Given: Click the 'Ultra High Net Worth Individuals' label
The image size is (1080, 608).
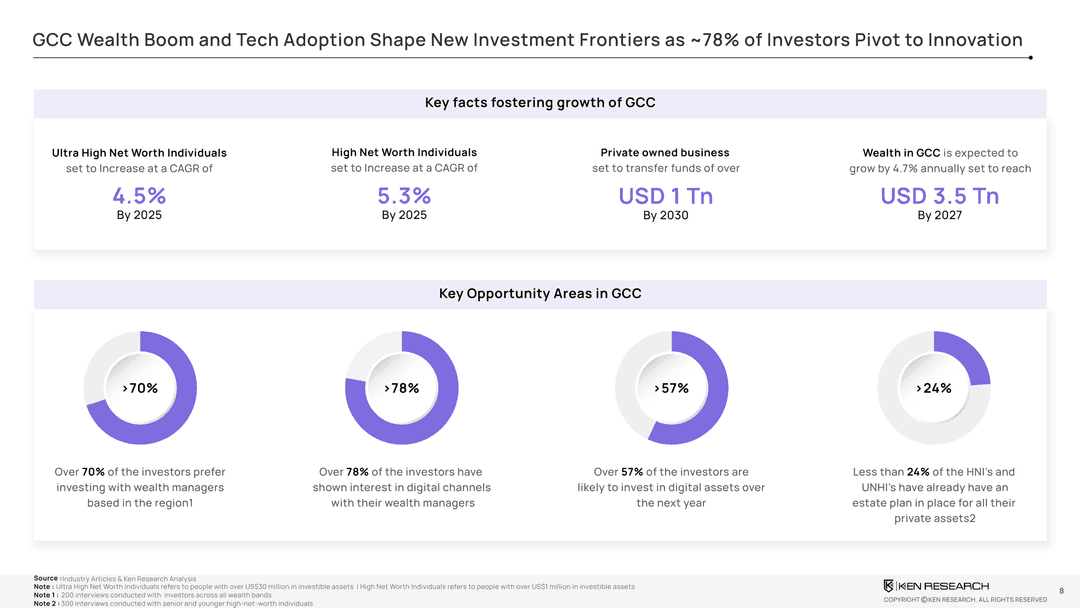Looking at the screenshot, I should [139, 153].
